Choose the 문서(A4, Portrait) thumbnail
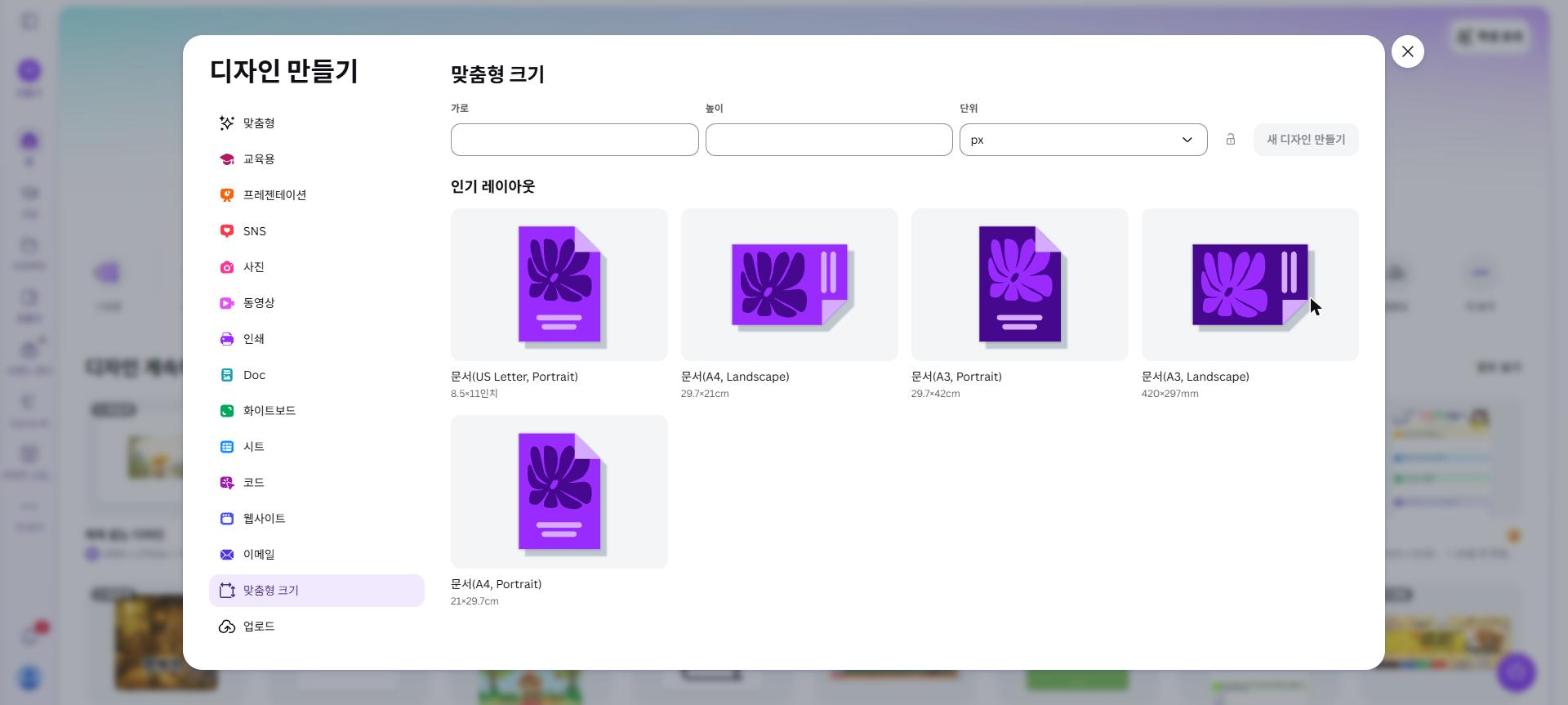 coord(559,492)
